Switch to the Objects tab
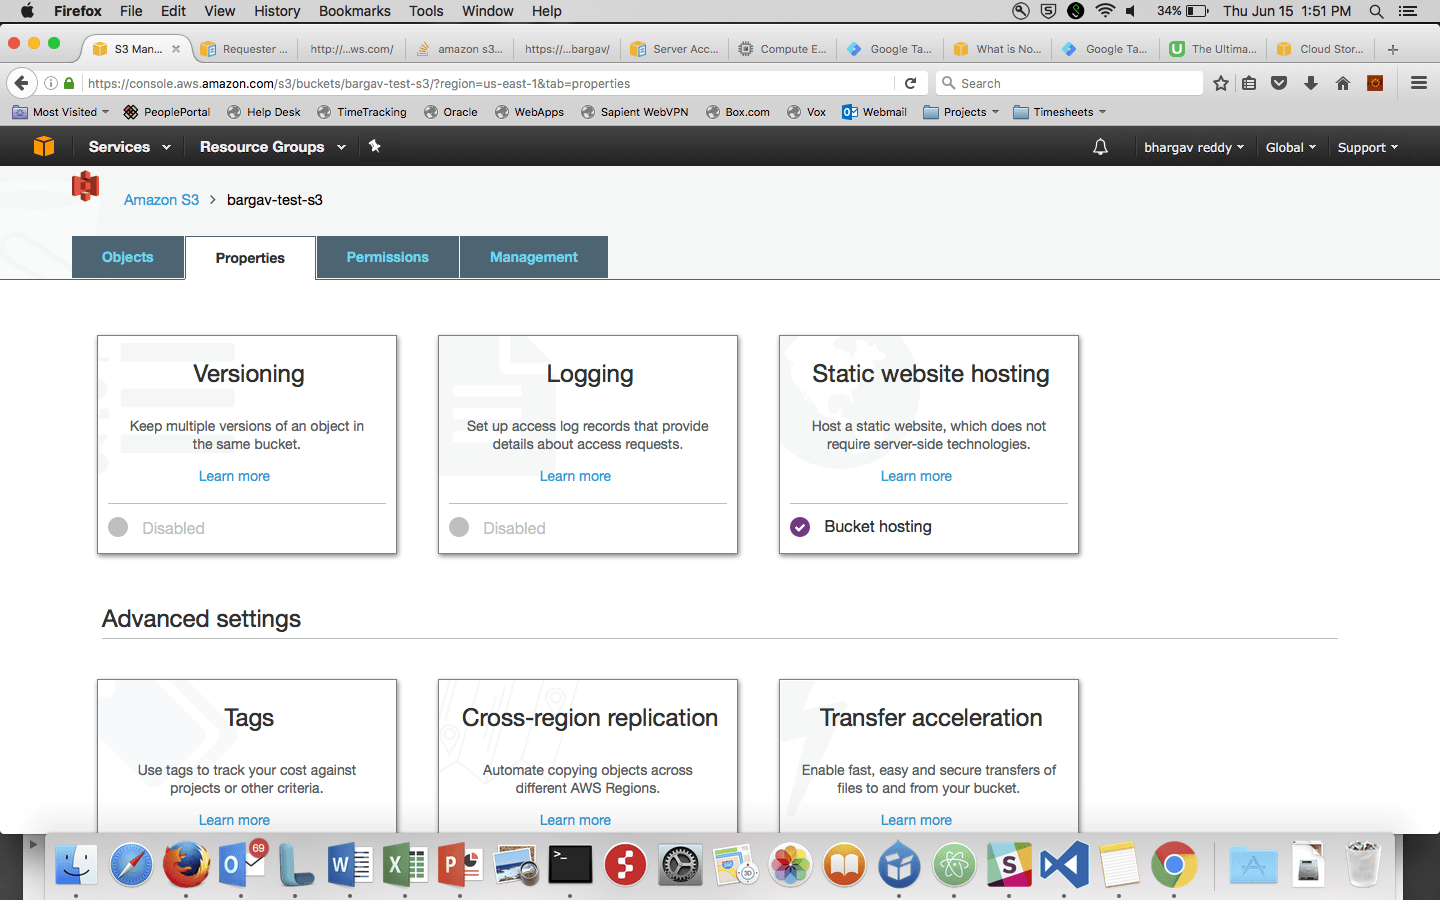Viewport: 1440px width, 900px height. pyautogui.click(x=128, y=257)
